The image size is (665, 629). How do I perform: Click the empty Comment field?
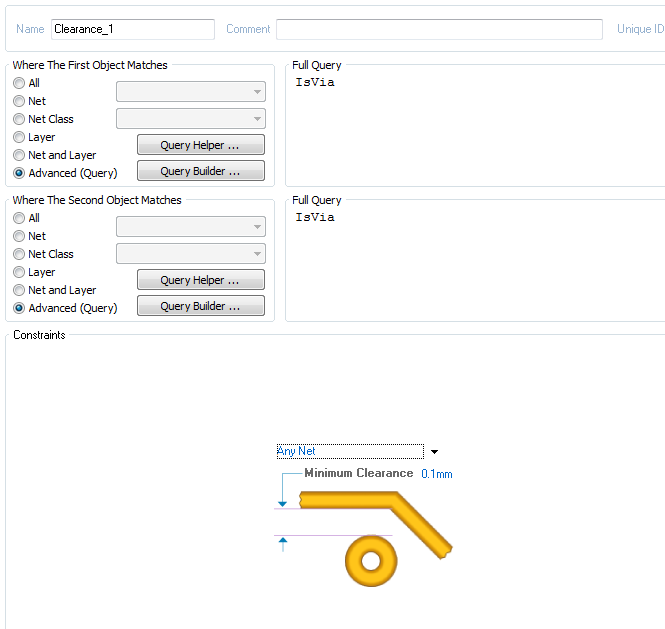(x=439, y=29)
